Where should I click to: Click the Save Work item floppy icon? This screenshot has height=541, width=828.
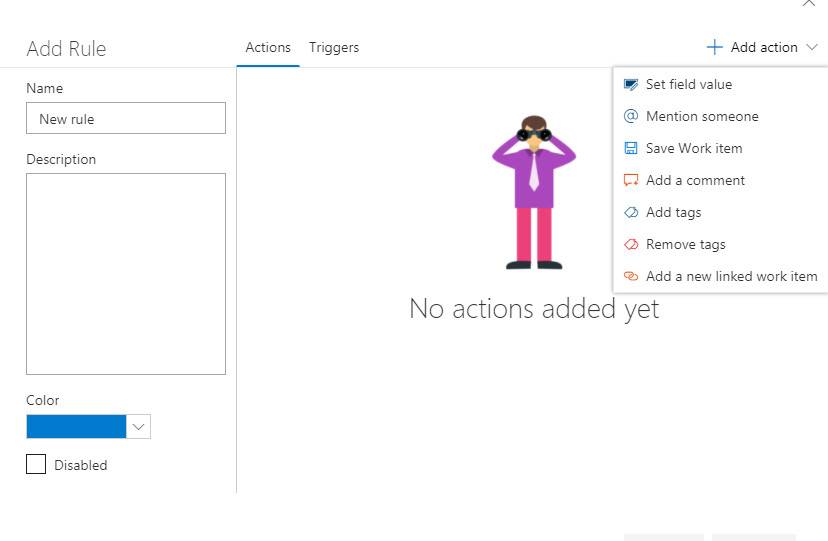click(x=631, y=148)
